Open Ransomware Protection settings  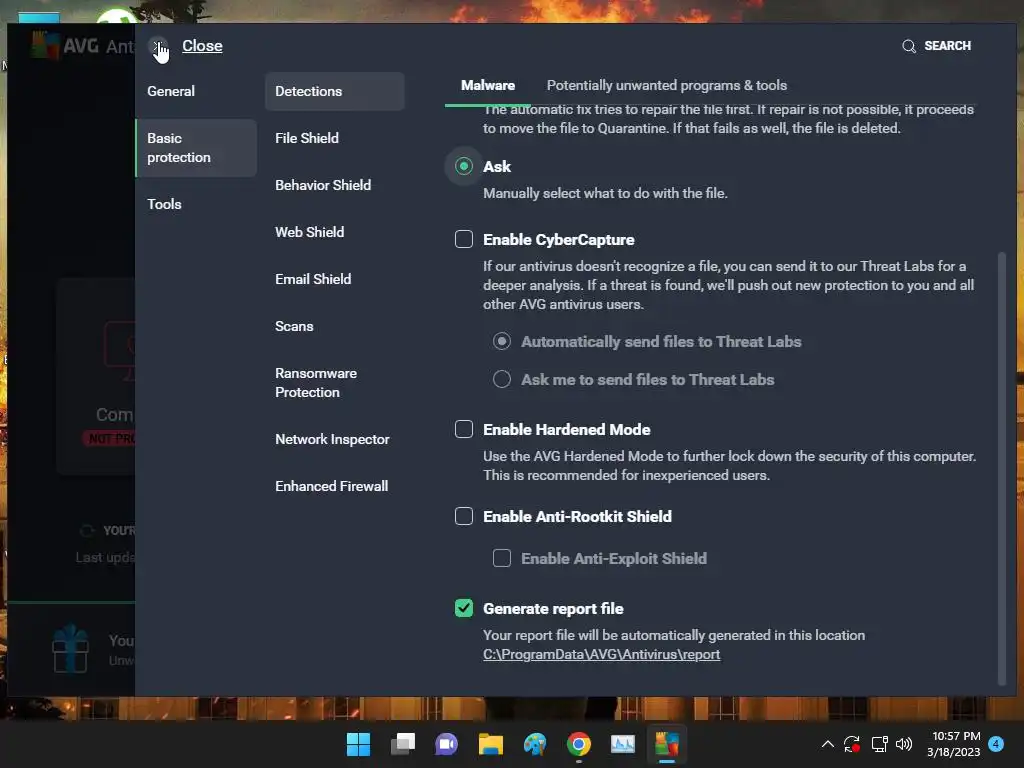[316, 383]
